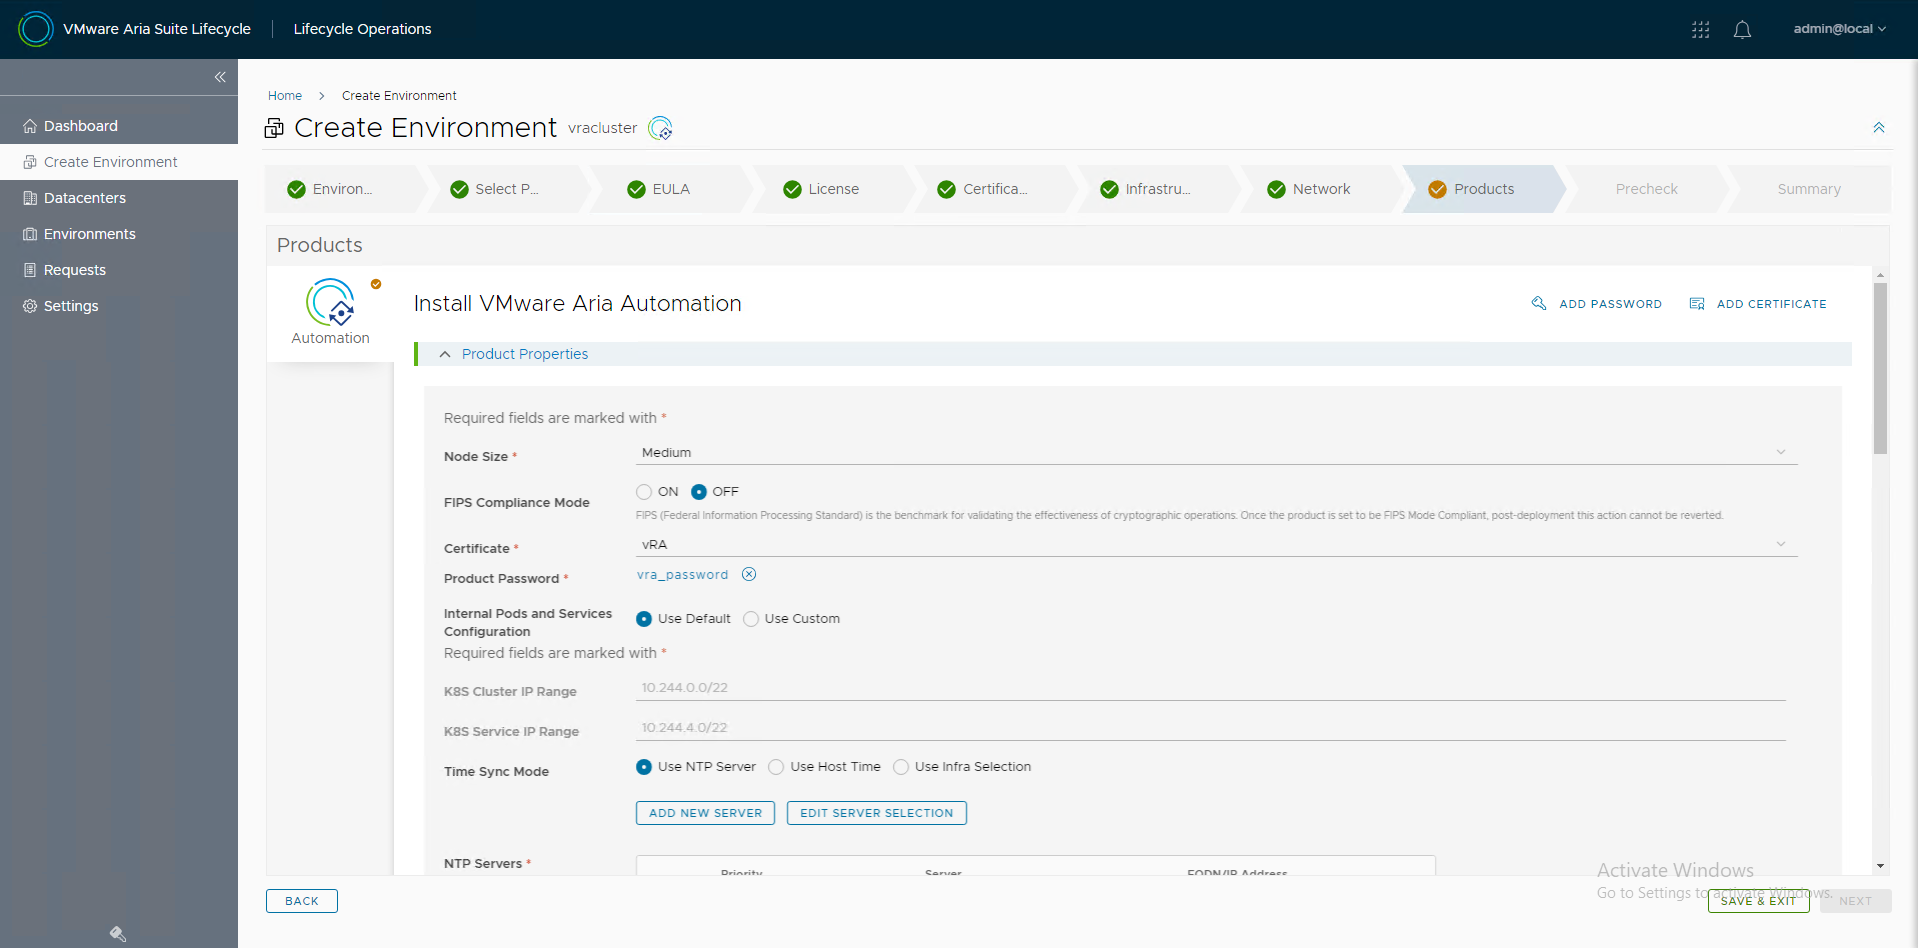Choose the Use Default pods configuration
Screen dimensions: 1918x948
pos(644,619)
